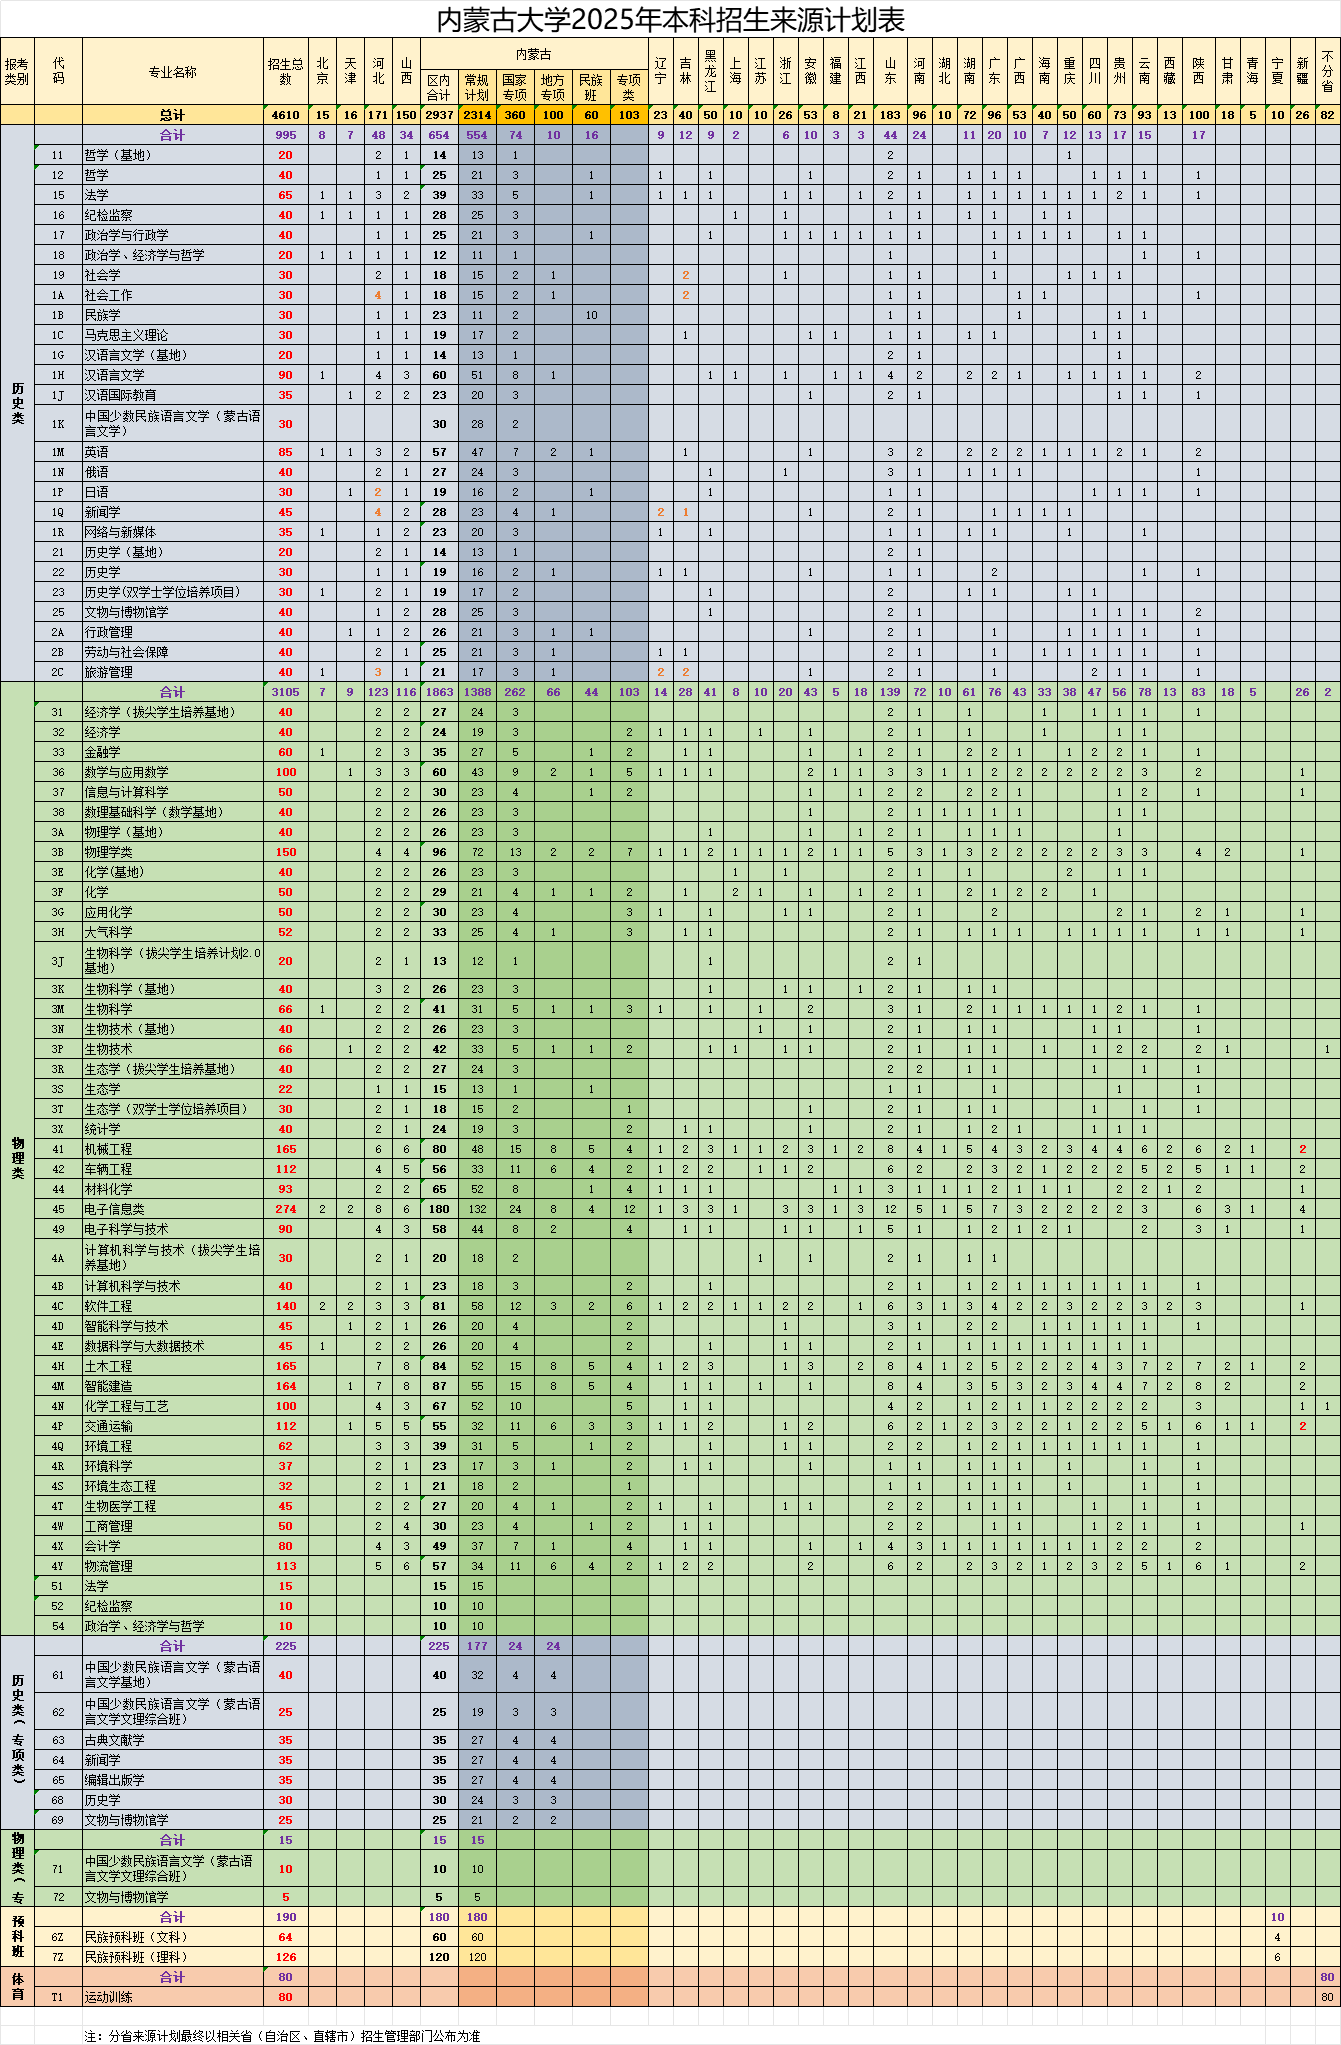
Task: Select the merged 内蒙古 header cell
Action: coord(534,54)
